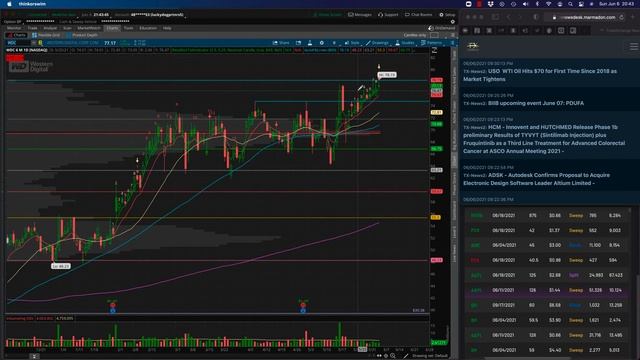
Task: Click the chart high price bubble
Action: 387,75
